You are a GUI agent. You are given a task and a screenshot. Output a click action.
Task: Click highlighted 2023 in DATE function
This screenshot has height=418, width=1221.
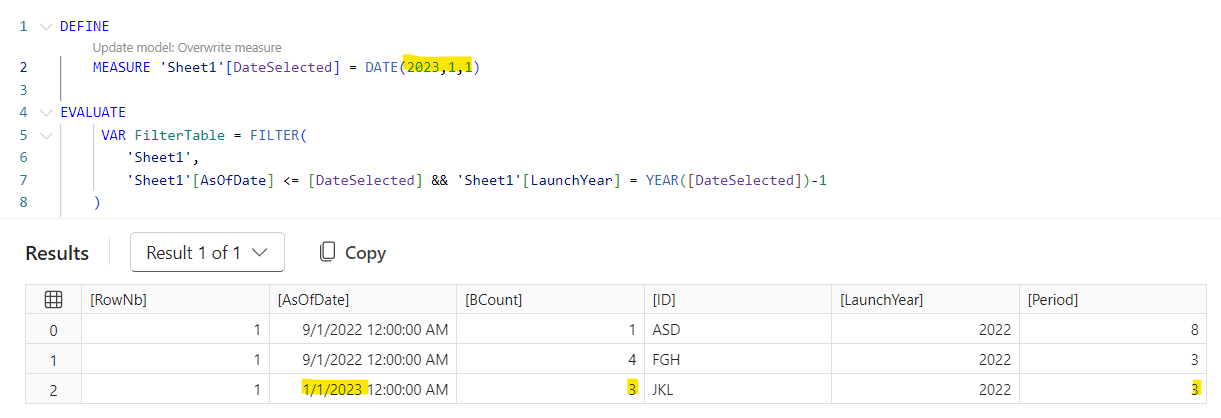422,68
